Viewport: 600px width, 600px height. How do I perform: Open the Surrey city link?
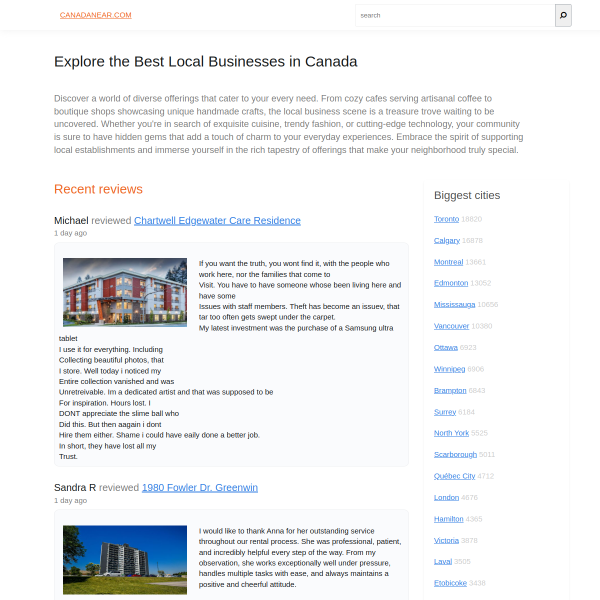click(x=445, y=412)
